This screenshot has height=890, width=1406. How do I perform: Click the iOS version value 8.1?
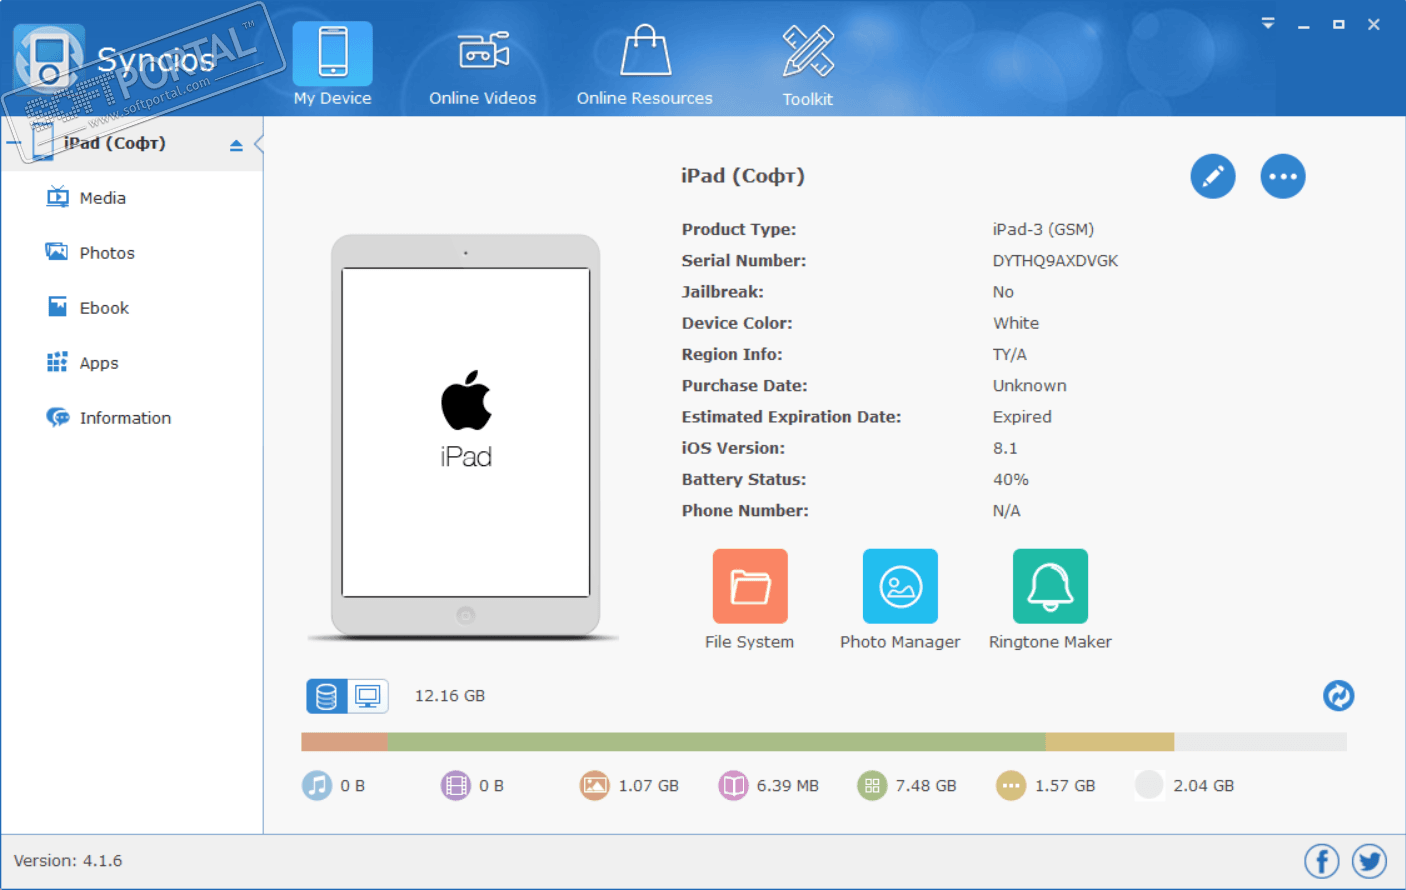[1005, 448]
